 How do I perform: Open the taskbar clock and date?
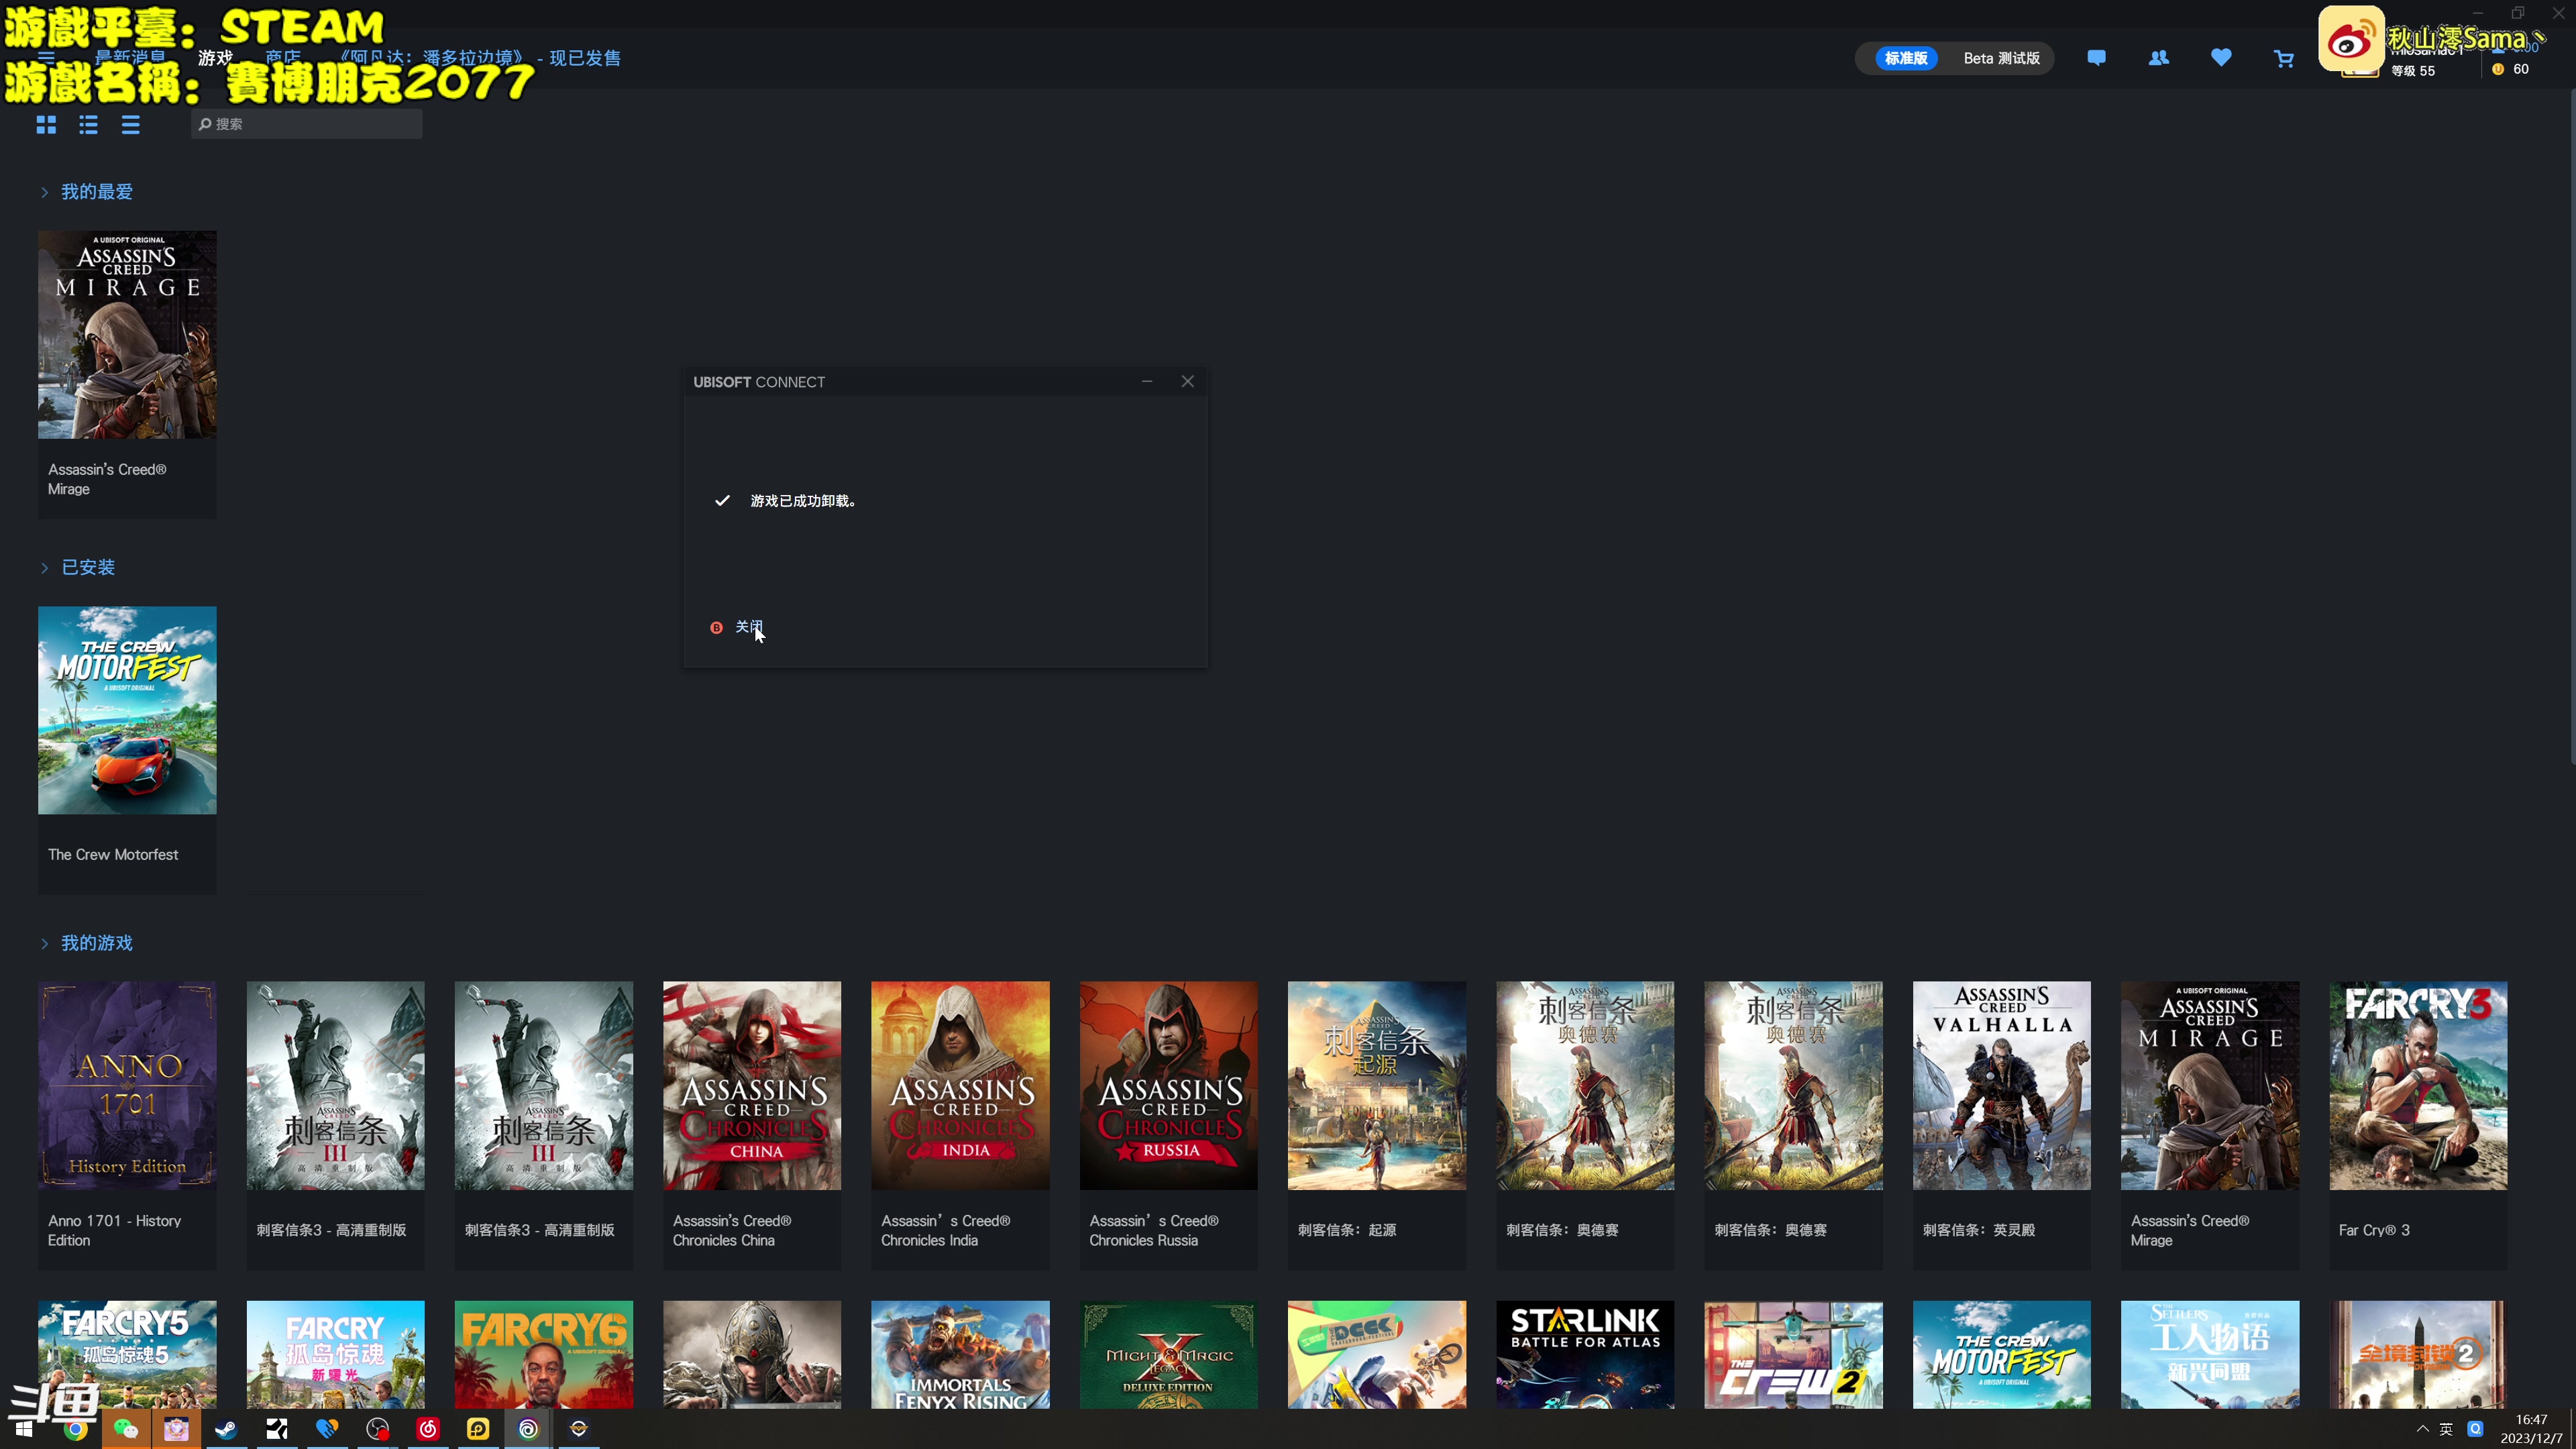pyautogui.click(x=2531, y=1429)
